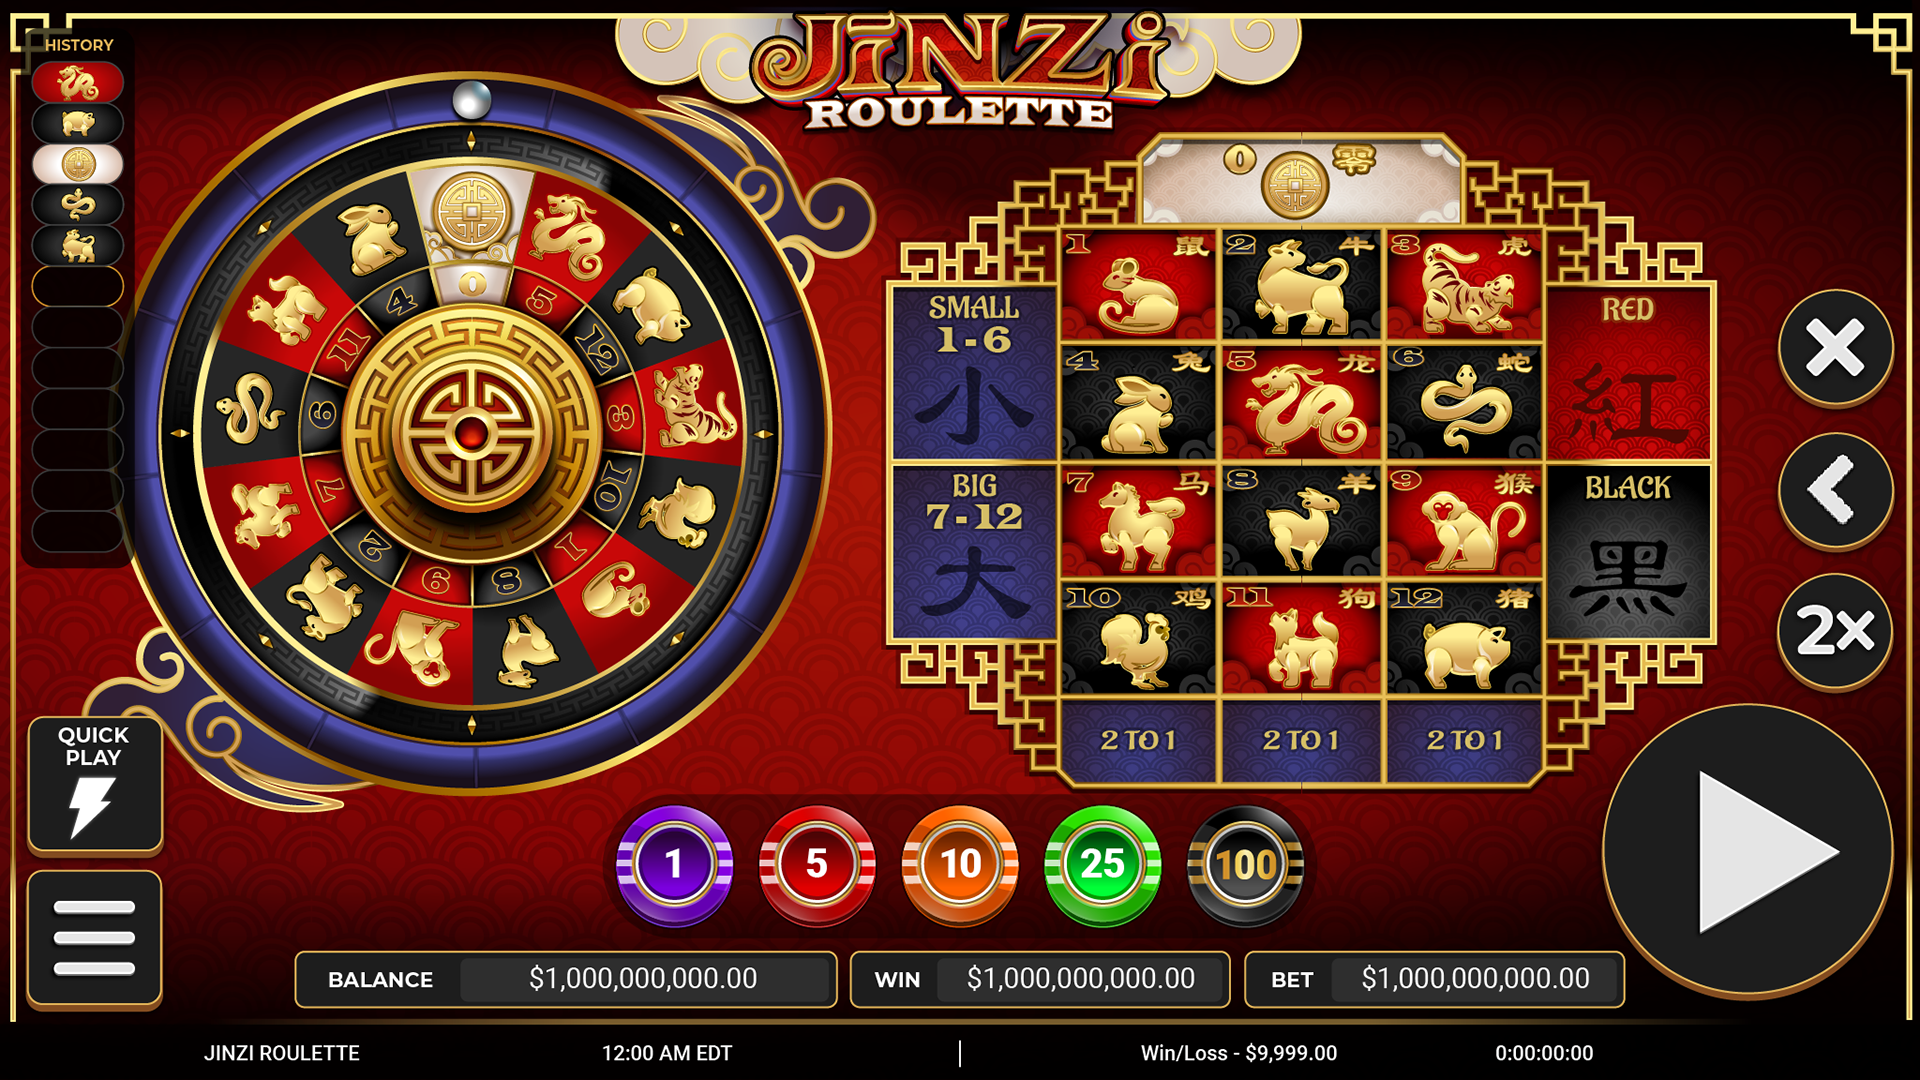This screenshot has height=1080, width=1920.
Task: Undo last bet with back arrow
Action: pyautogui.click(x=1835, y=490)
